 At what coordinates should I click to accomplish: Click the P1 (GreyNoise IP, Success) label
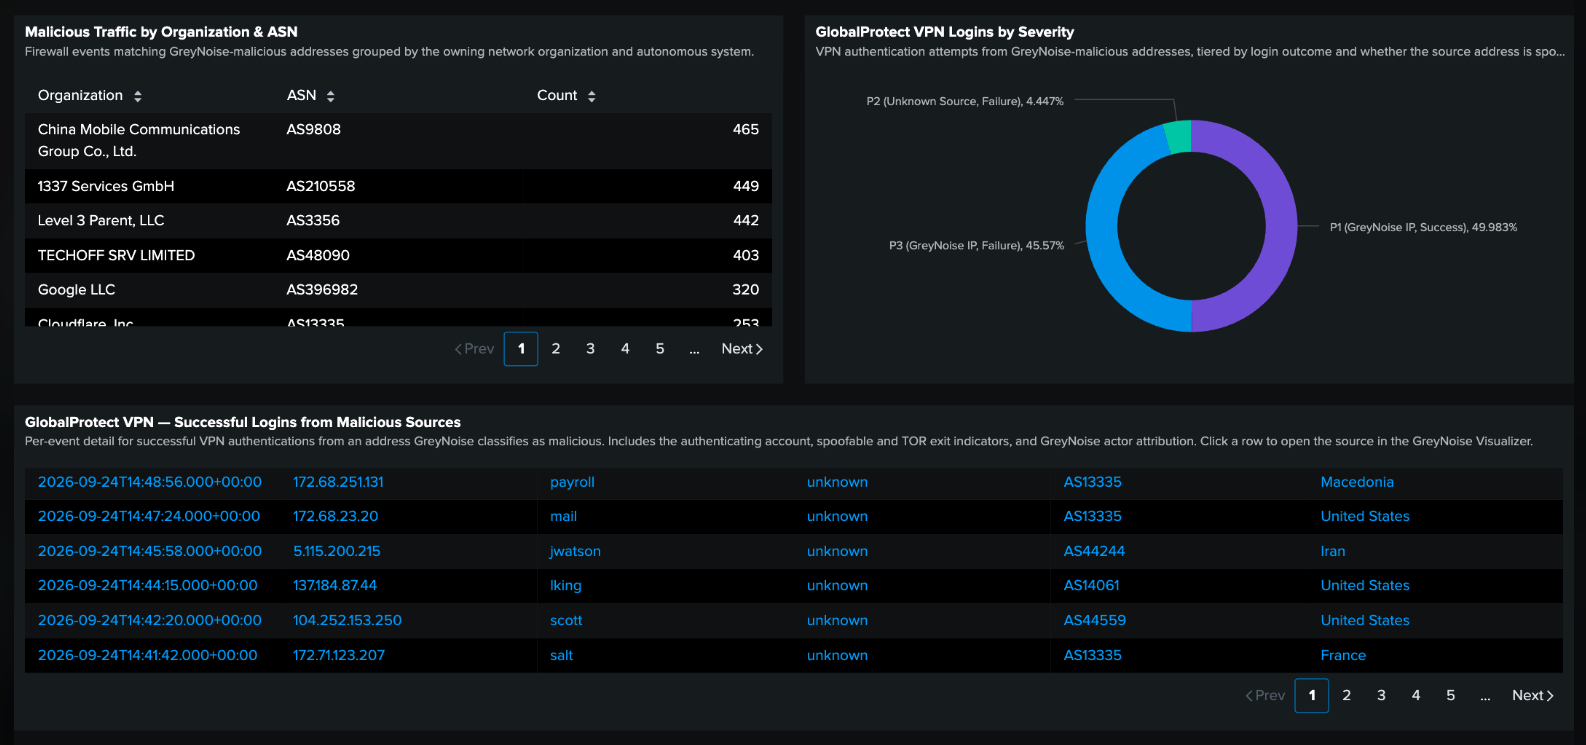pos(1423,228)
